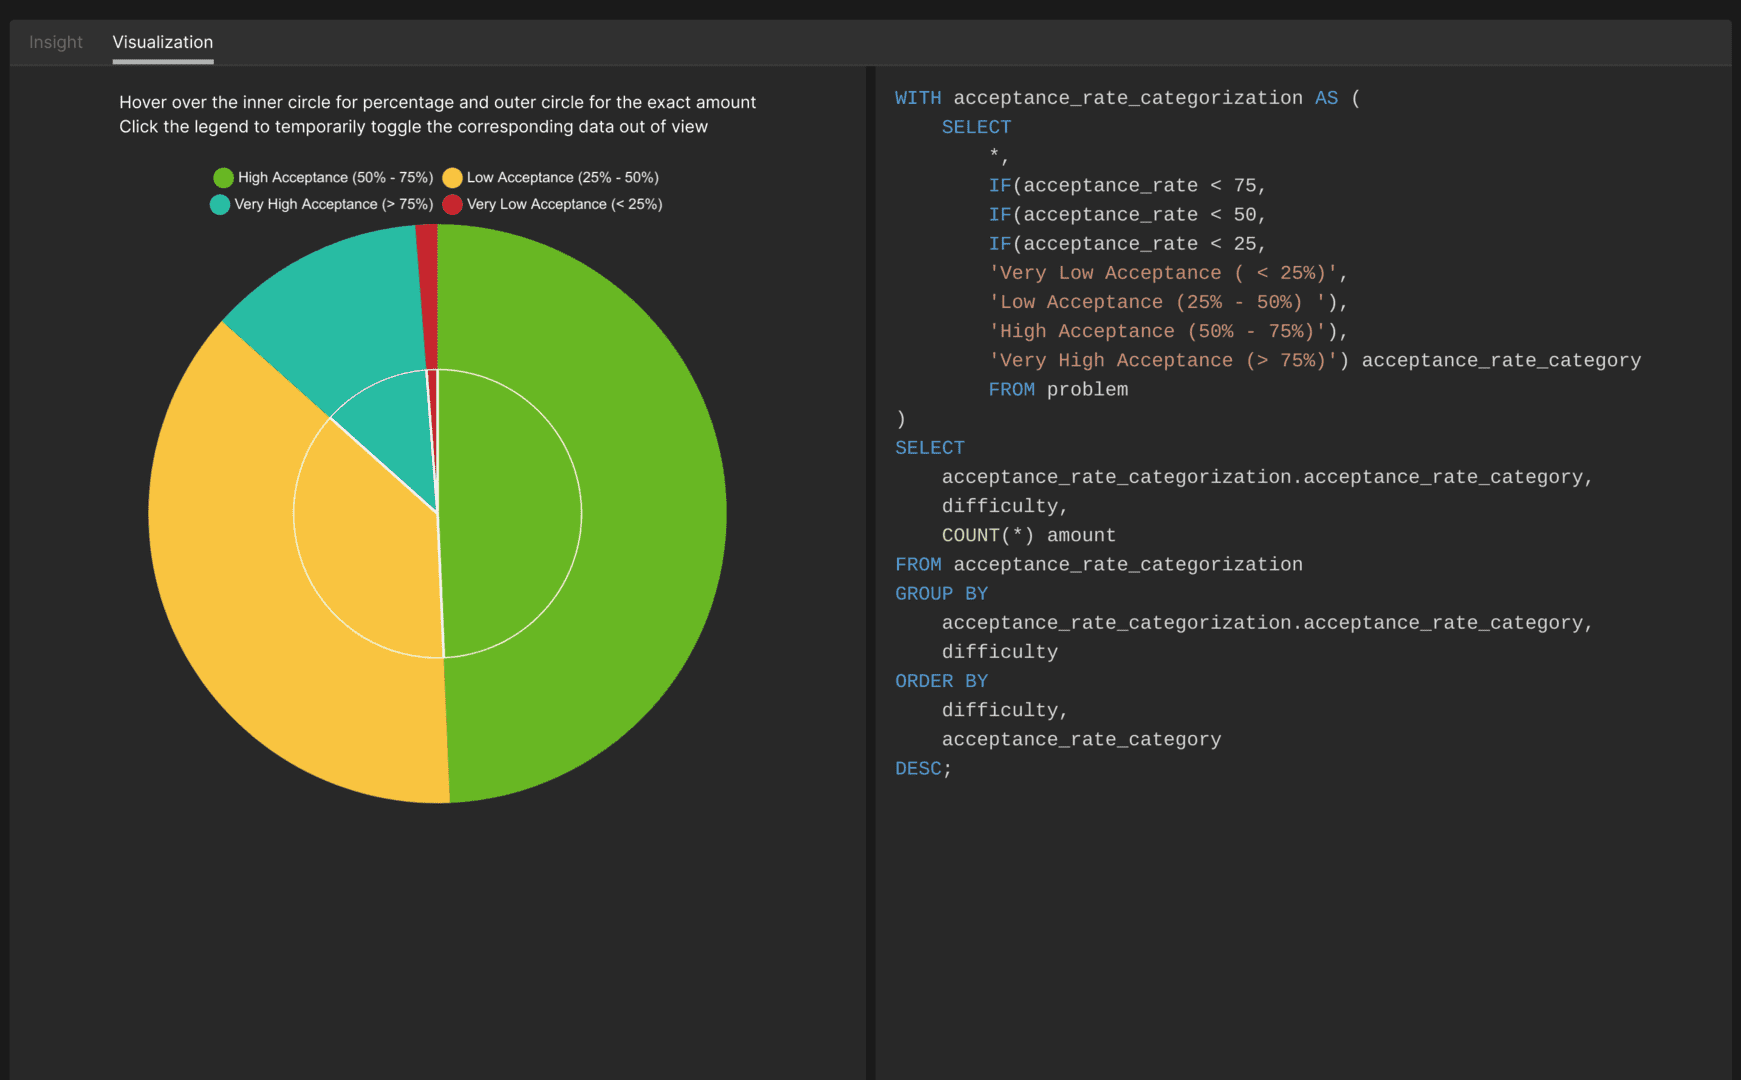The height and width of the screenshot is (1080, 1741).
Task: Click the 'COUNT(*) amount' line in the query
Action: point(1028,536)
